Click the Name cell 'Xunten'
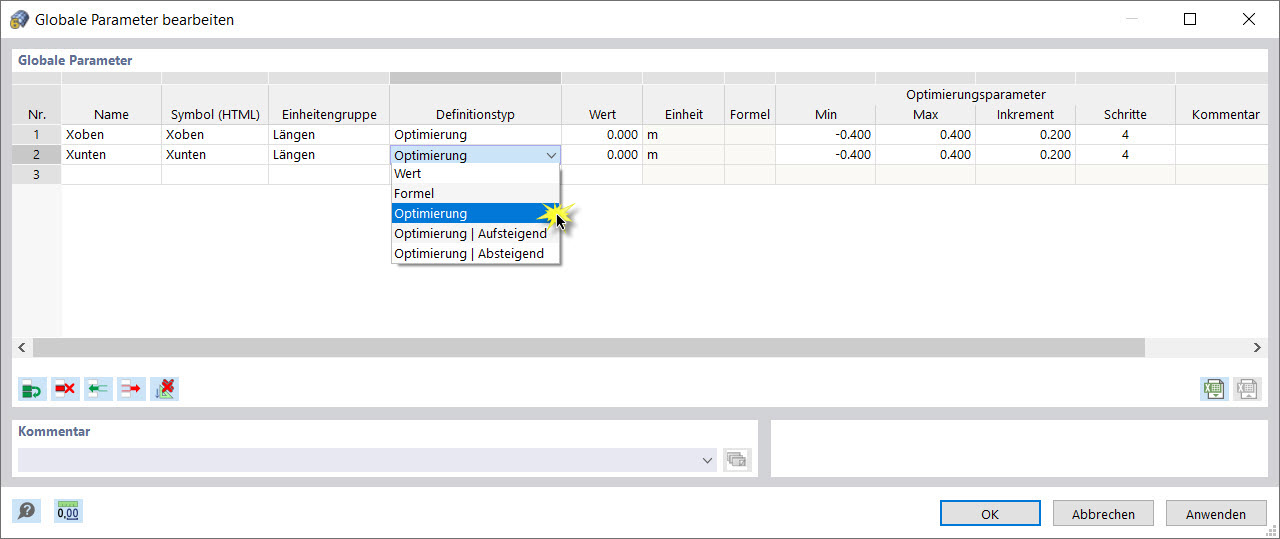 click(111, 155)
